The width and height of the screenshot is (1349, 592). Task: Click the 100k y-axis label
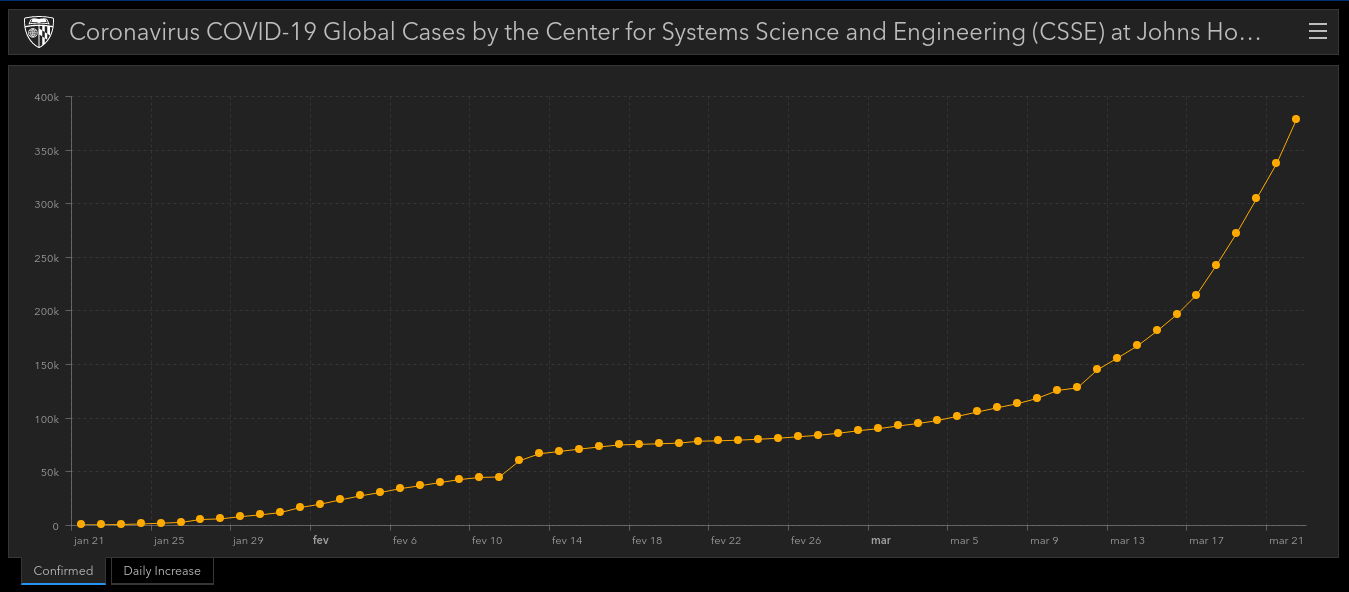pyautogui.click(x=47, y=419)
